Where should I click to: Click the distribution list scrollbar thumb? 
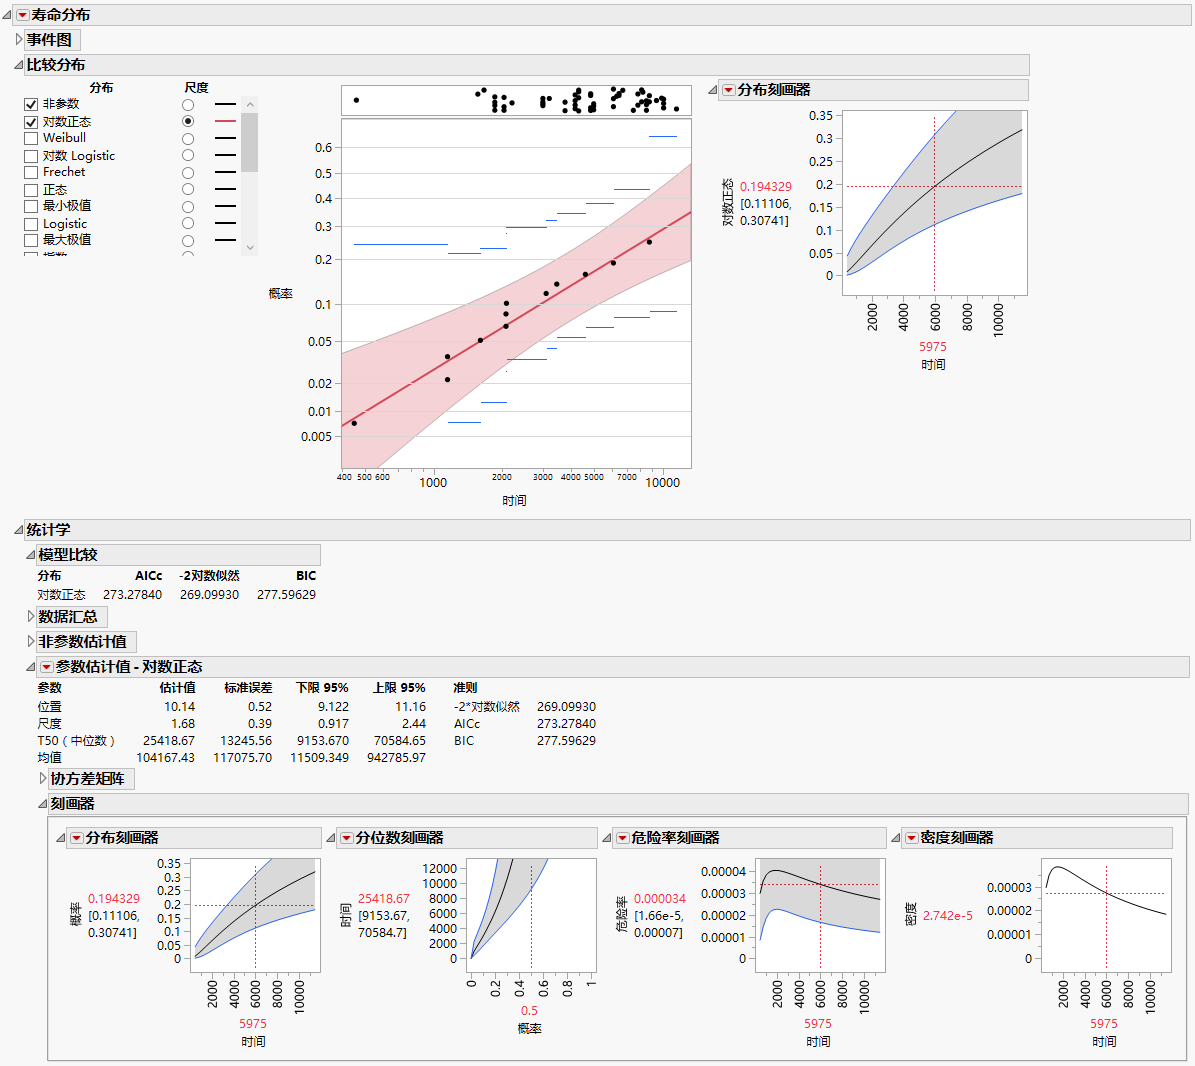[250, 142]
